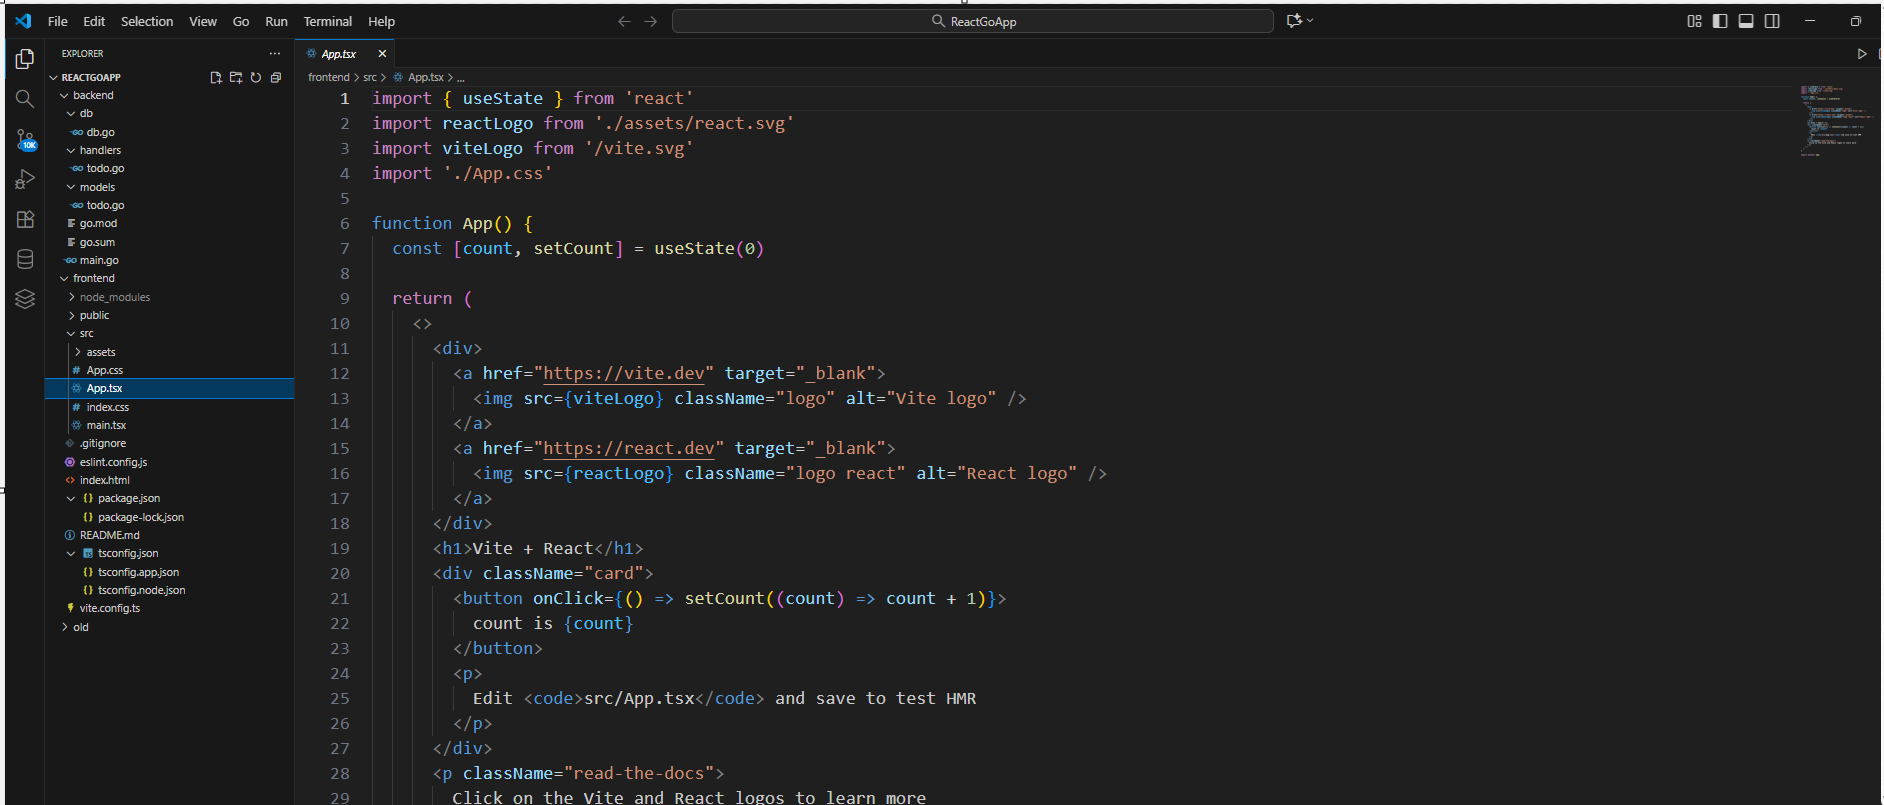Run the file using the play icon
Screen dimensions: 1884x805
coord(1862,54)
